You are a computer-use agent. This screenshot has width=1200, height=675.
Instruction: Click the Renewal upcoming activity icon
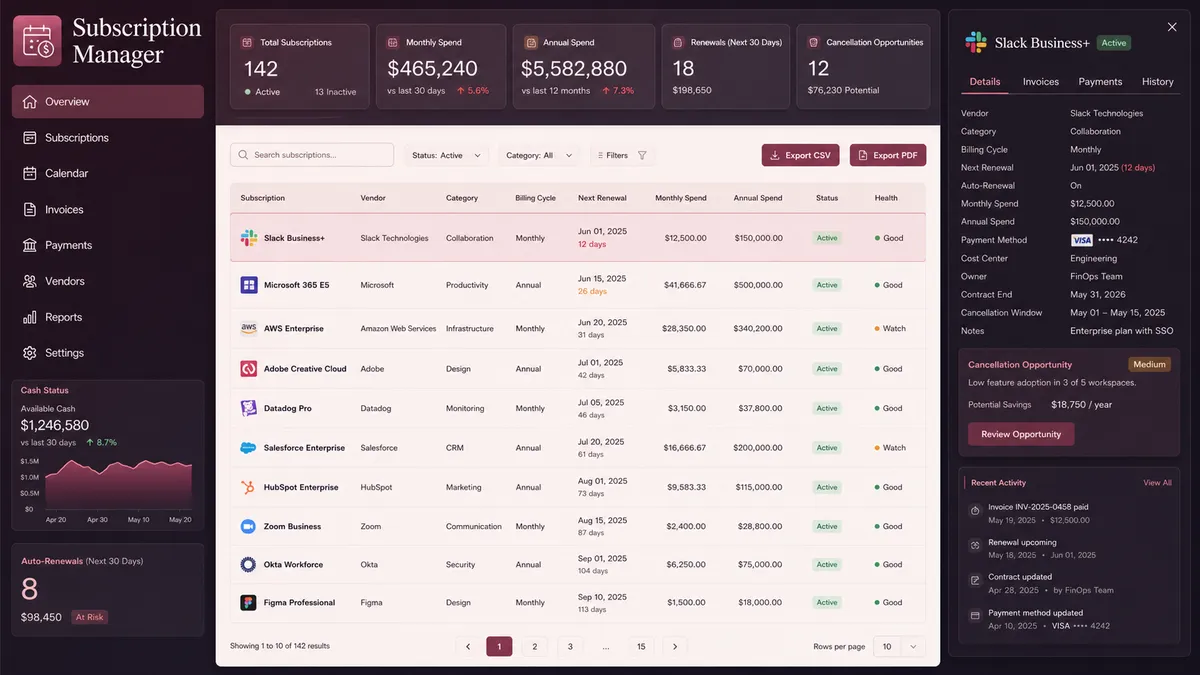[x=976, y=545]
